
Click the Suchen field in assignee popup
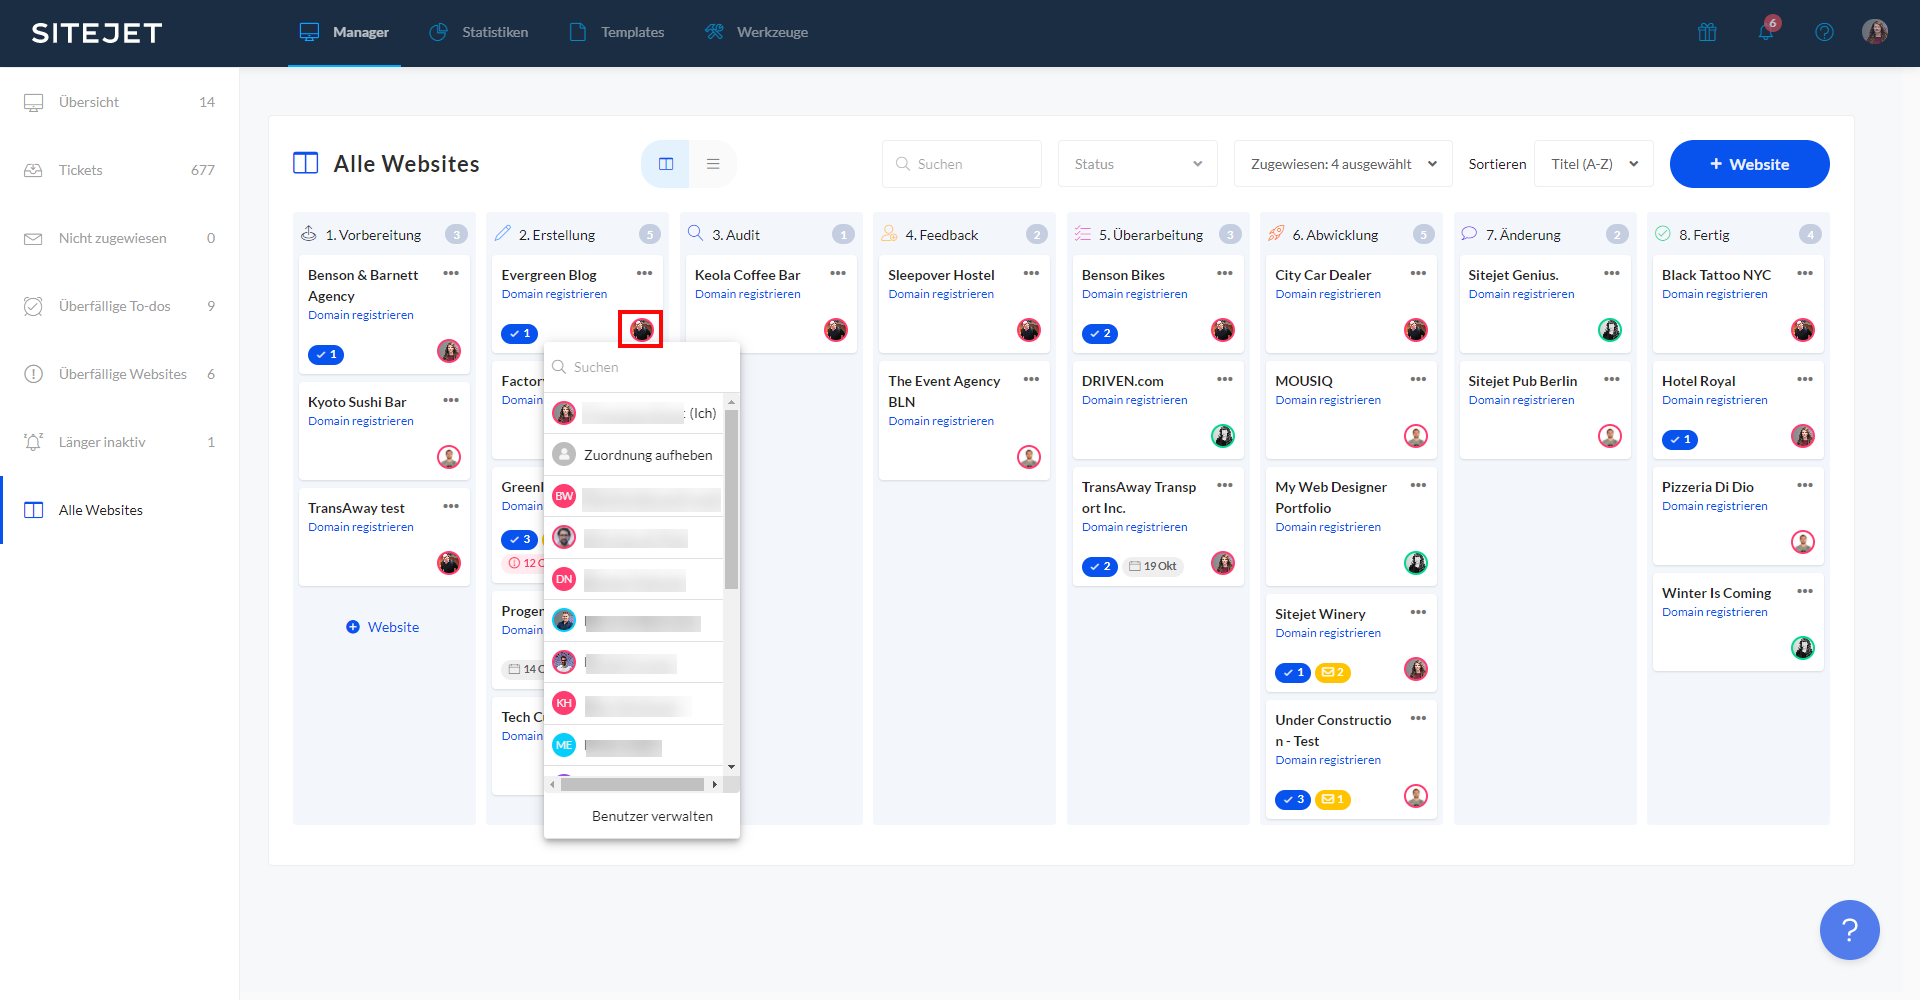pyautogui.click(x=642, y=367)
